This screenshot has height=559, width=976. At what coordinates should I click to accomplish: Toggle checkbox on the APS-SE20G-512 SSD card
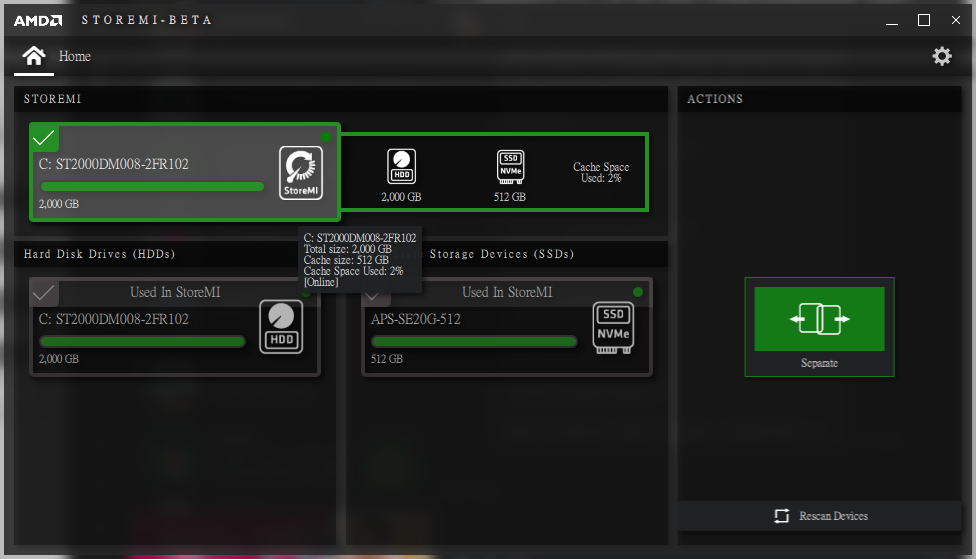pyautogui.click(x=376, y=294)
